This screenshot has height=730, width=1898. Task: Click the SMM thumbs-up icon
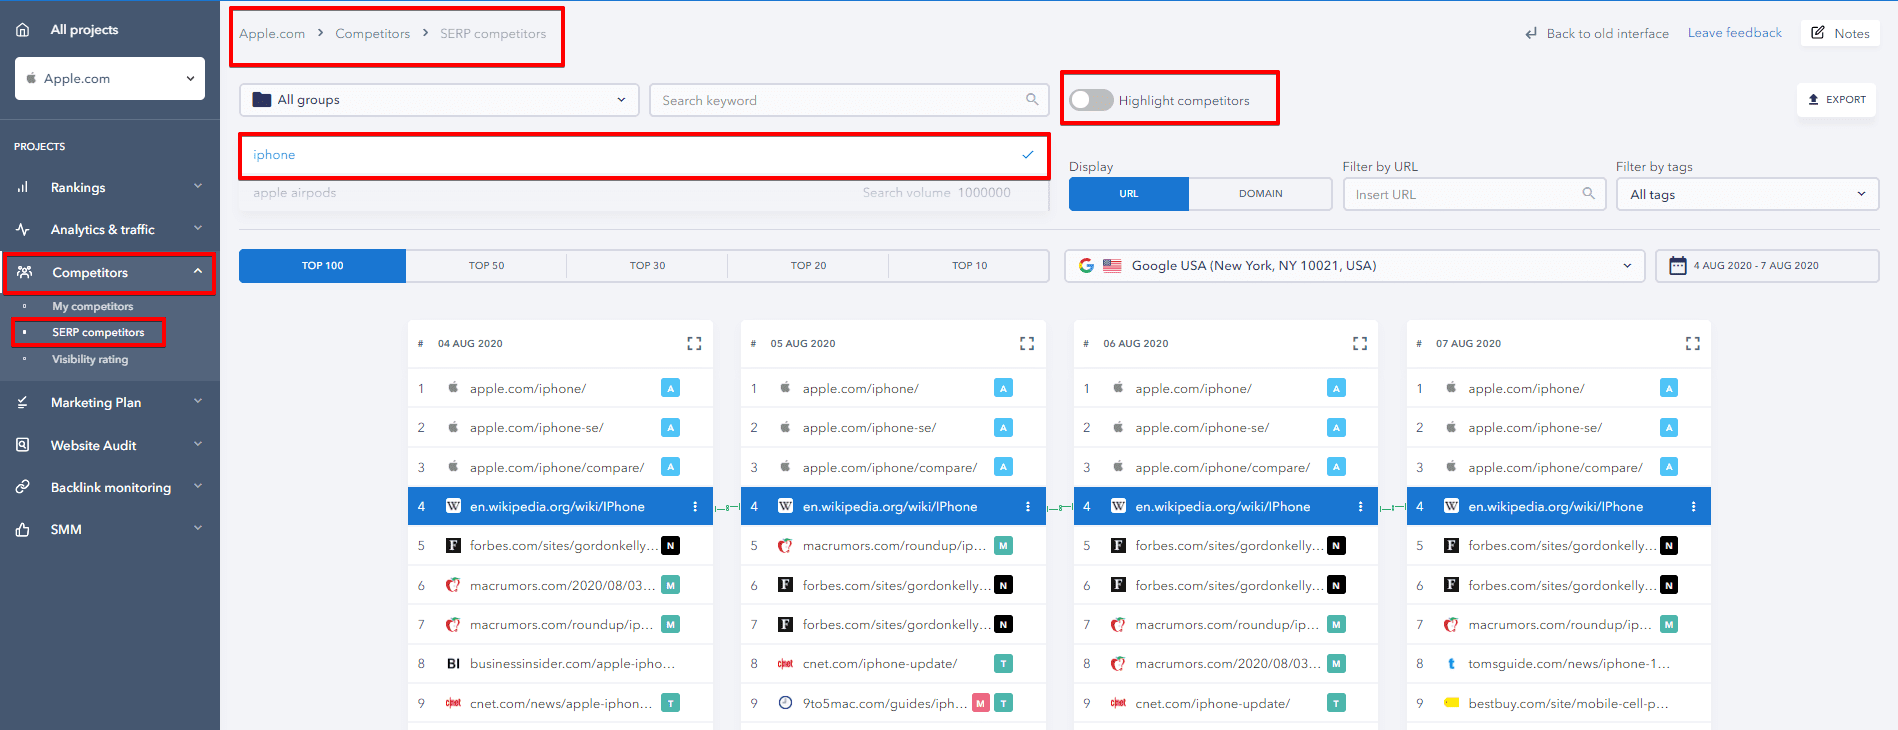[23, 529]
